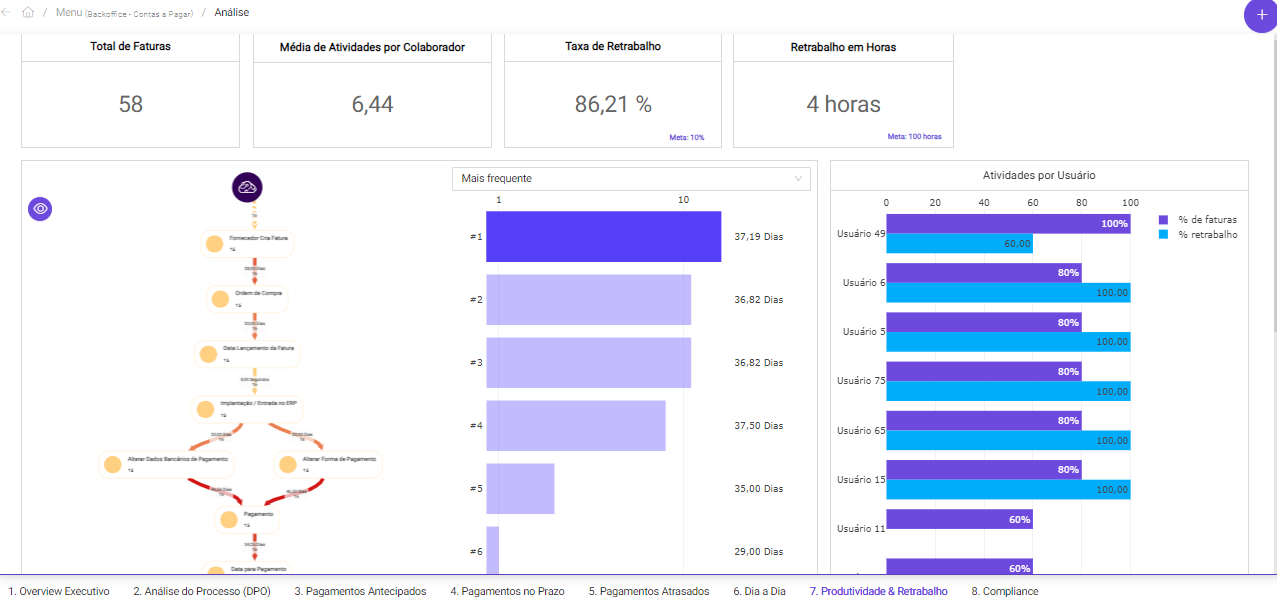Click the 'Análise' breadcrumb link
The width and height of the screenshot is (1277, 606).
[232, 12]
